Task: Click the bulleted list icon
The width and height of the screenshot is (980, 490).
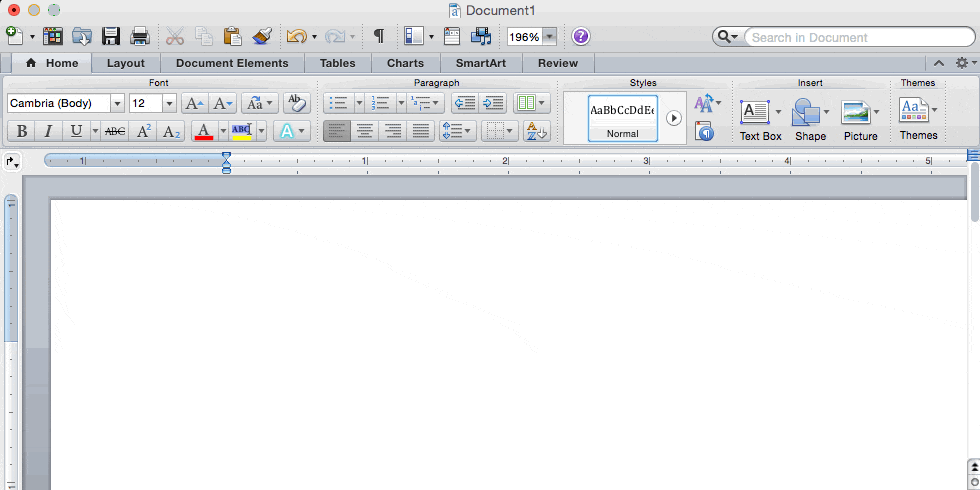Action: point(339,103)
